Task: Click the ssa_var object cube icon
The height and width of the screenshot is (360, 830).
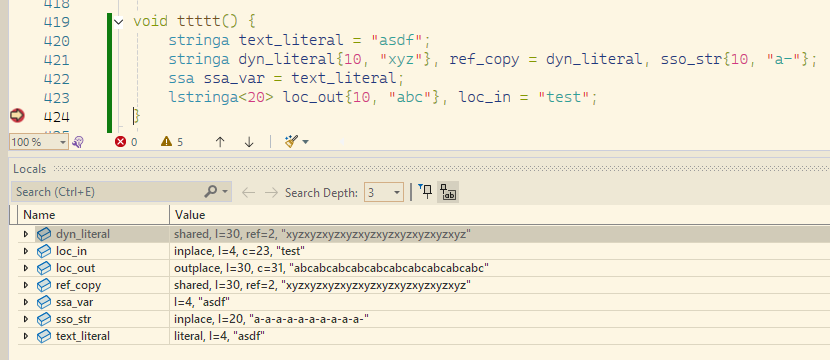Action: coord(44,302)
